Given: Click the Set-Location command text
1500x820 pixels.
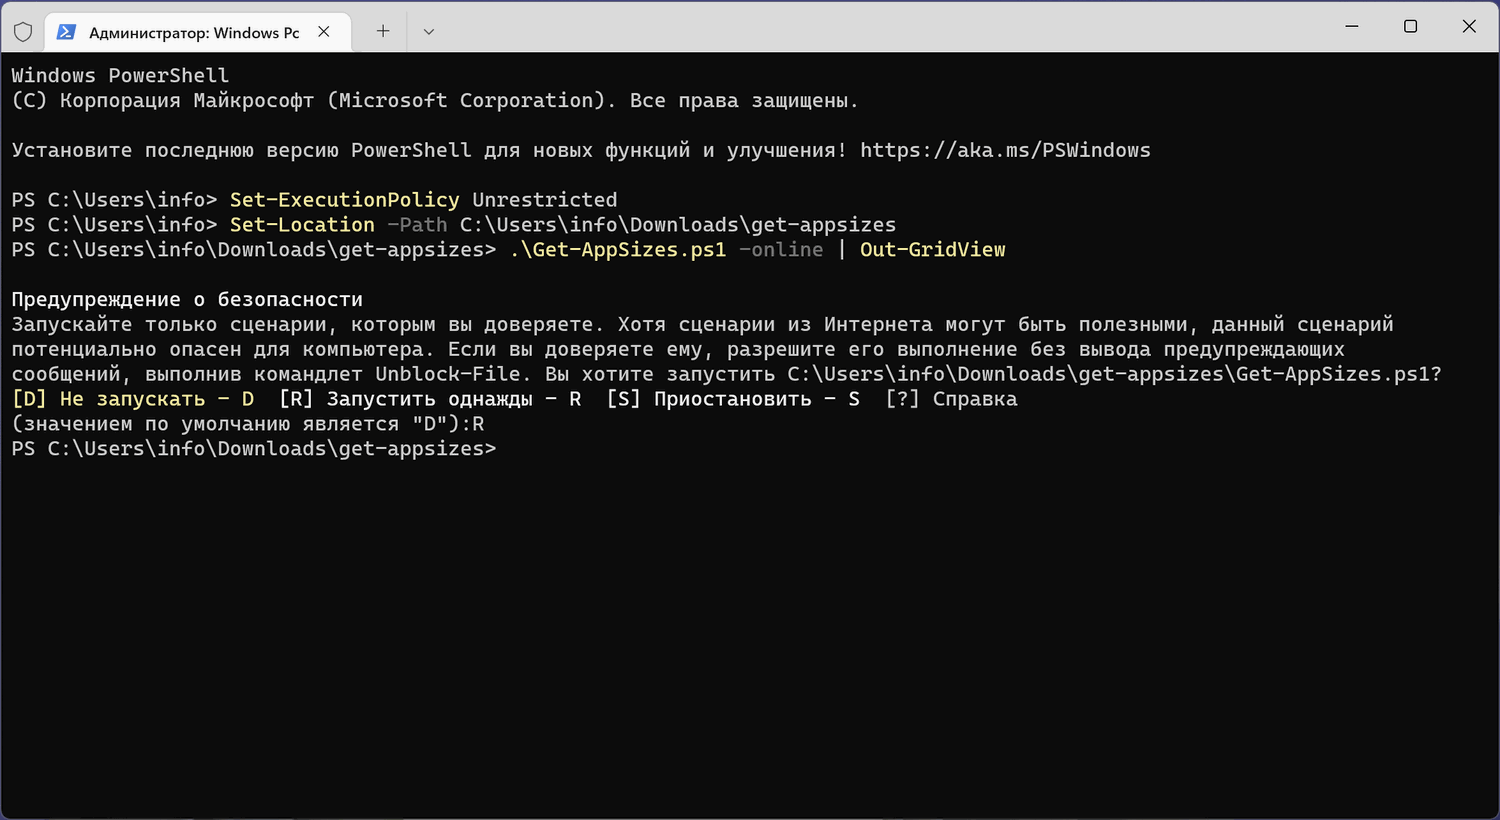Looking at the screenshot, I should tap(302, 225).
